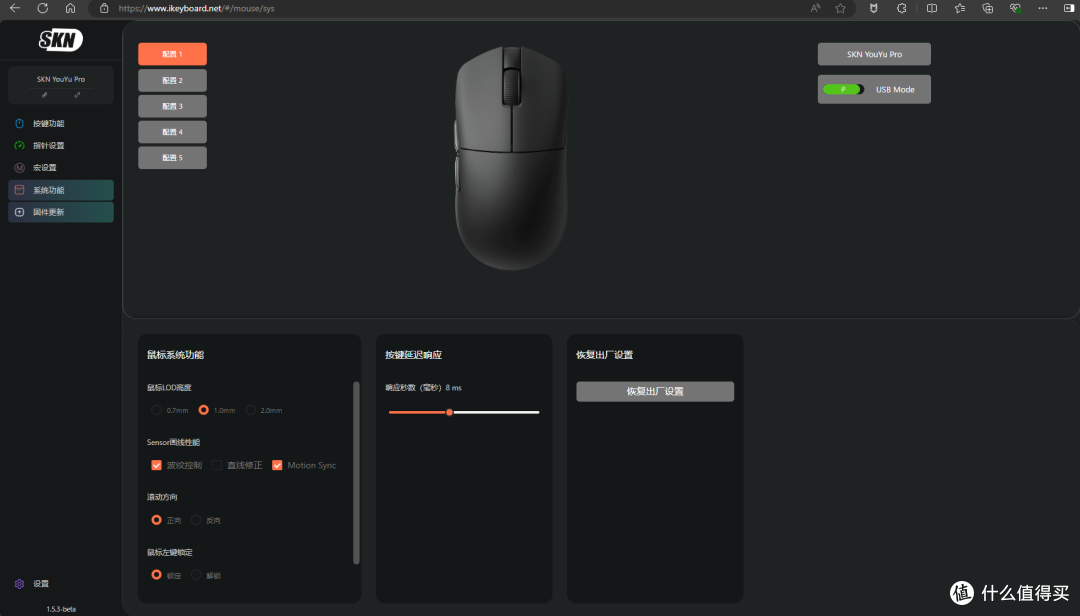Toggle Motion Sync checkbox

[x=277, y=465]
